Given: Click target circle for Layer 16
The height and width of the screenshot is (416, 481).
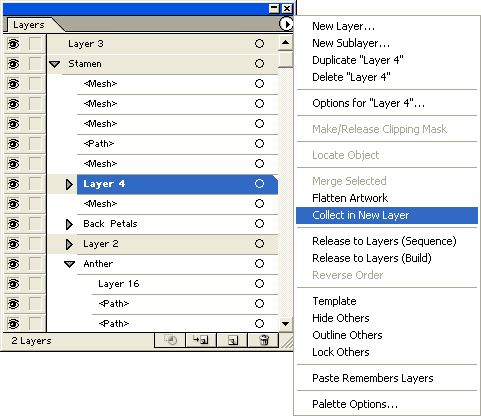Looking at the screenshot, I should pos(259,284).
